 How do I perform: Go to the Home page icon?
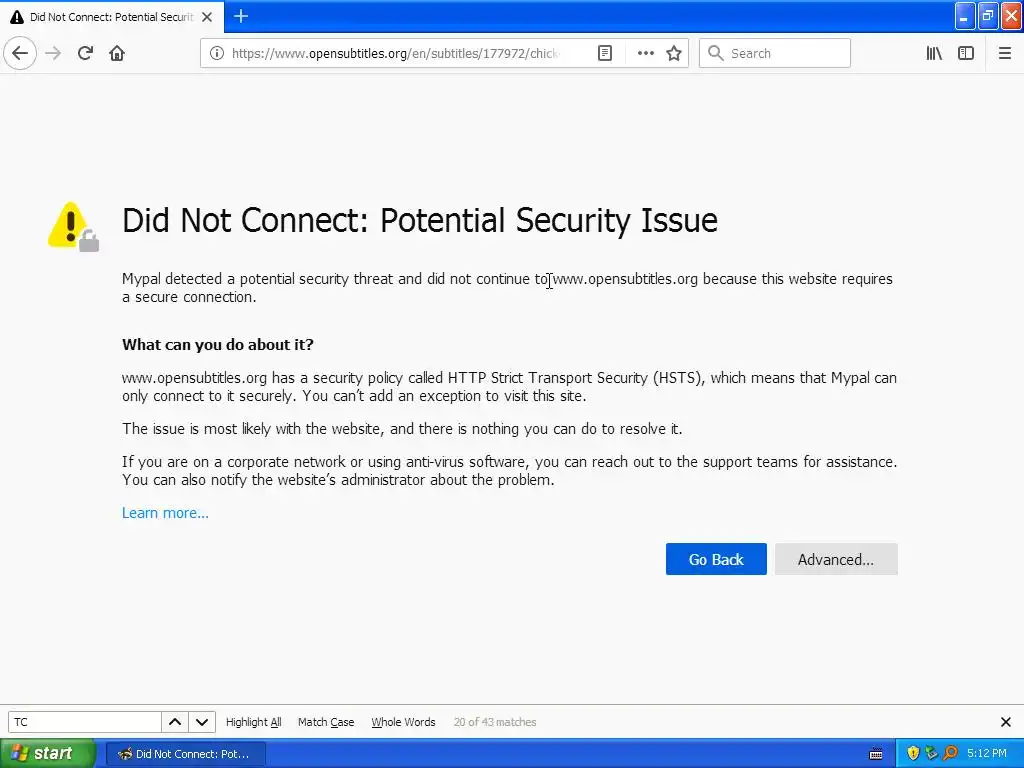click(117, 53)
